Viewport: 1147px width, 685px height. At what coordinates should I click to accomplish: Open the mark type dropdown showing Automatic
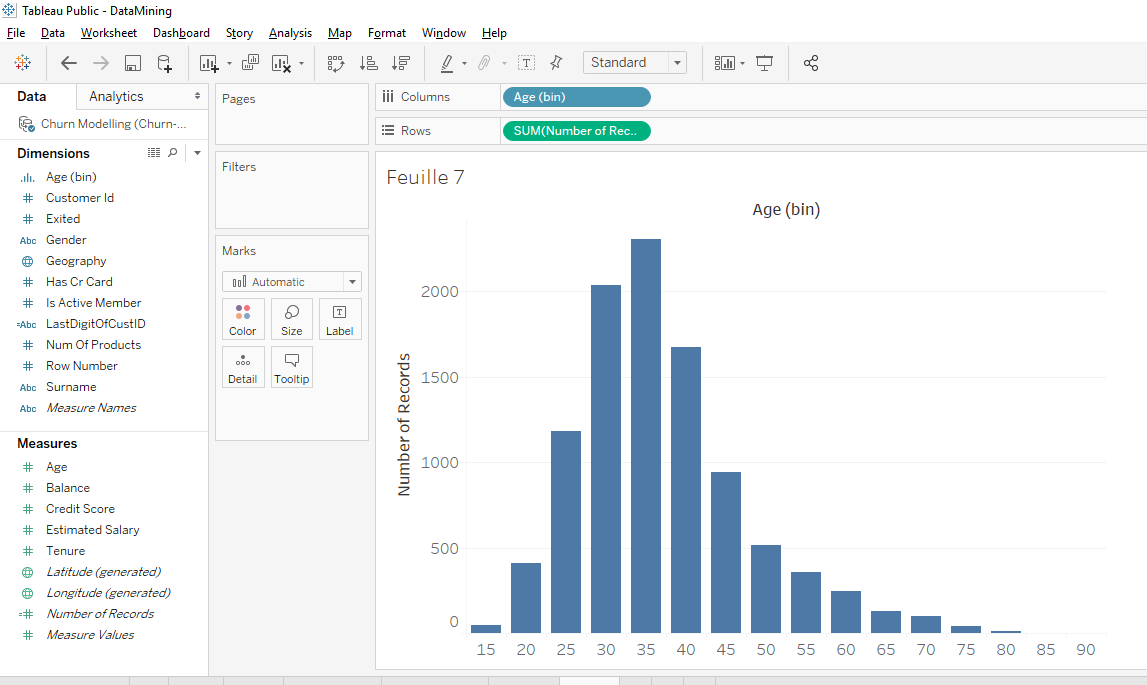click(291, 281)
